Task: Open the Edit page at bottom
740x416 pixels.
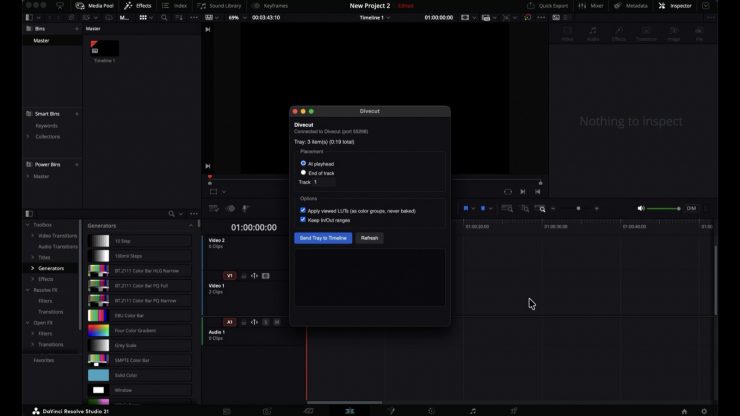Action: tap(349, 411)
